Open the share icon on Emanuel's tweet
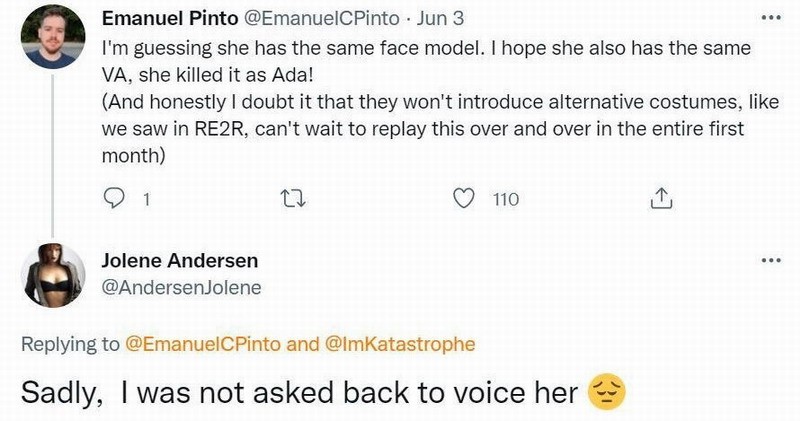The image size is (800, 421). click(659, 199)
